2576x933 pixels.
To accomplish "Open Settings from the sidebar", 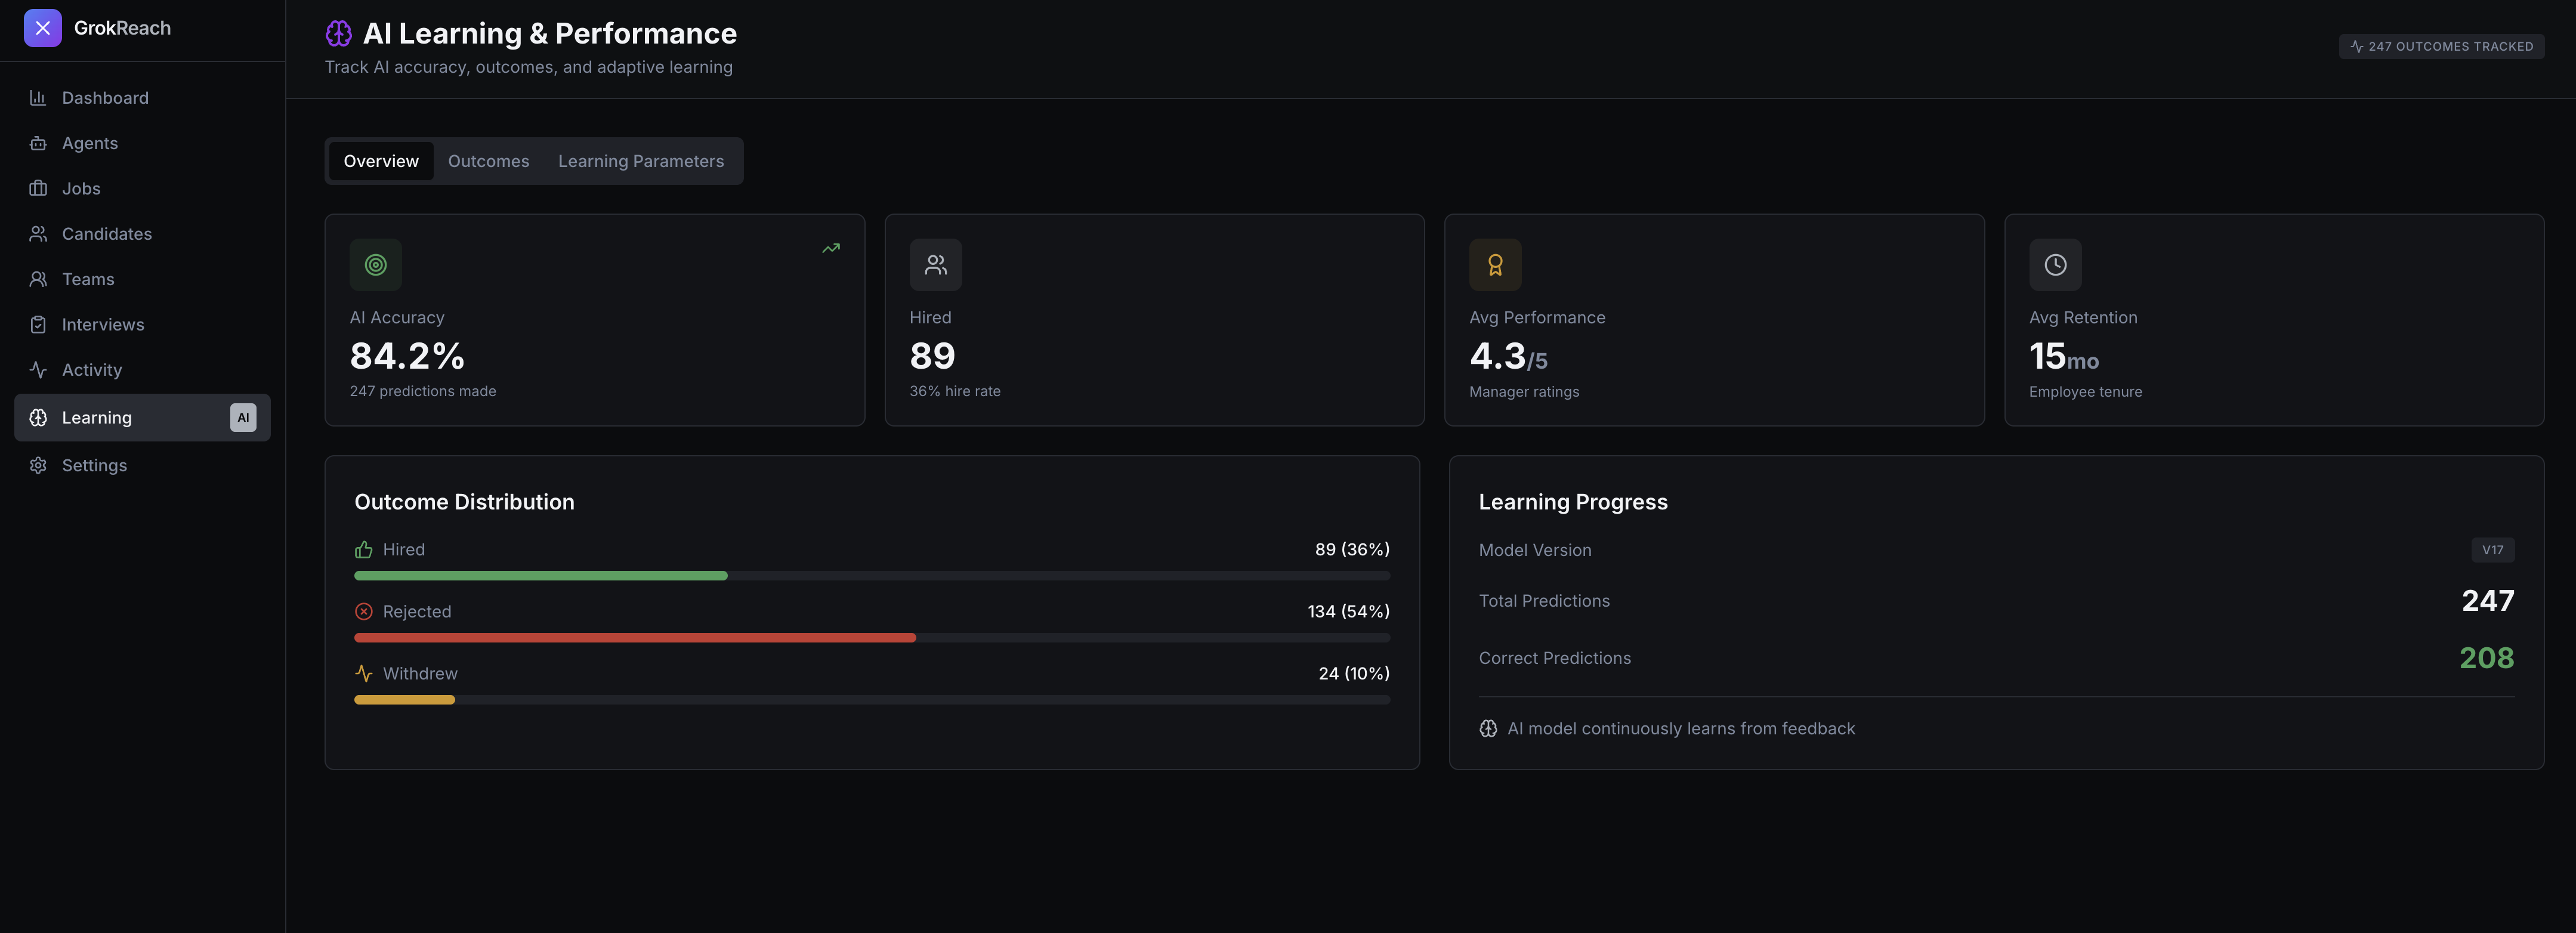I will (94, 466).
